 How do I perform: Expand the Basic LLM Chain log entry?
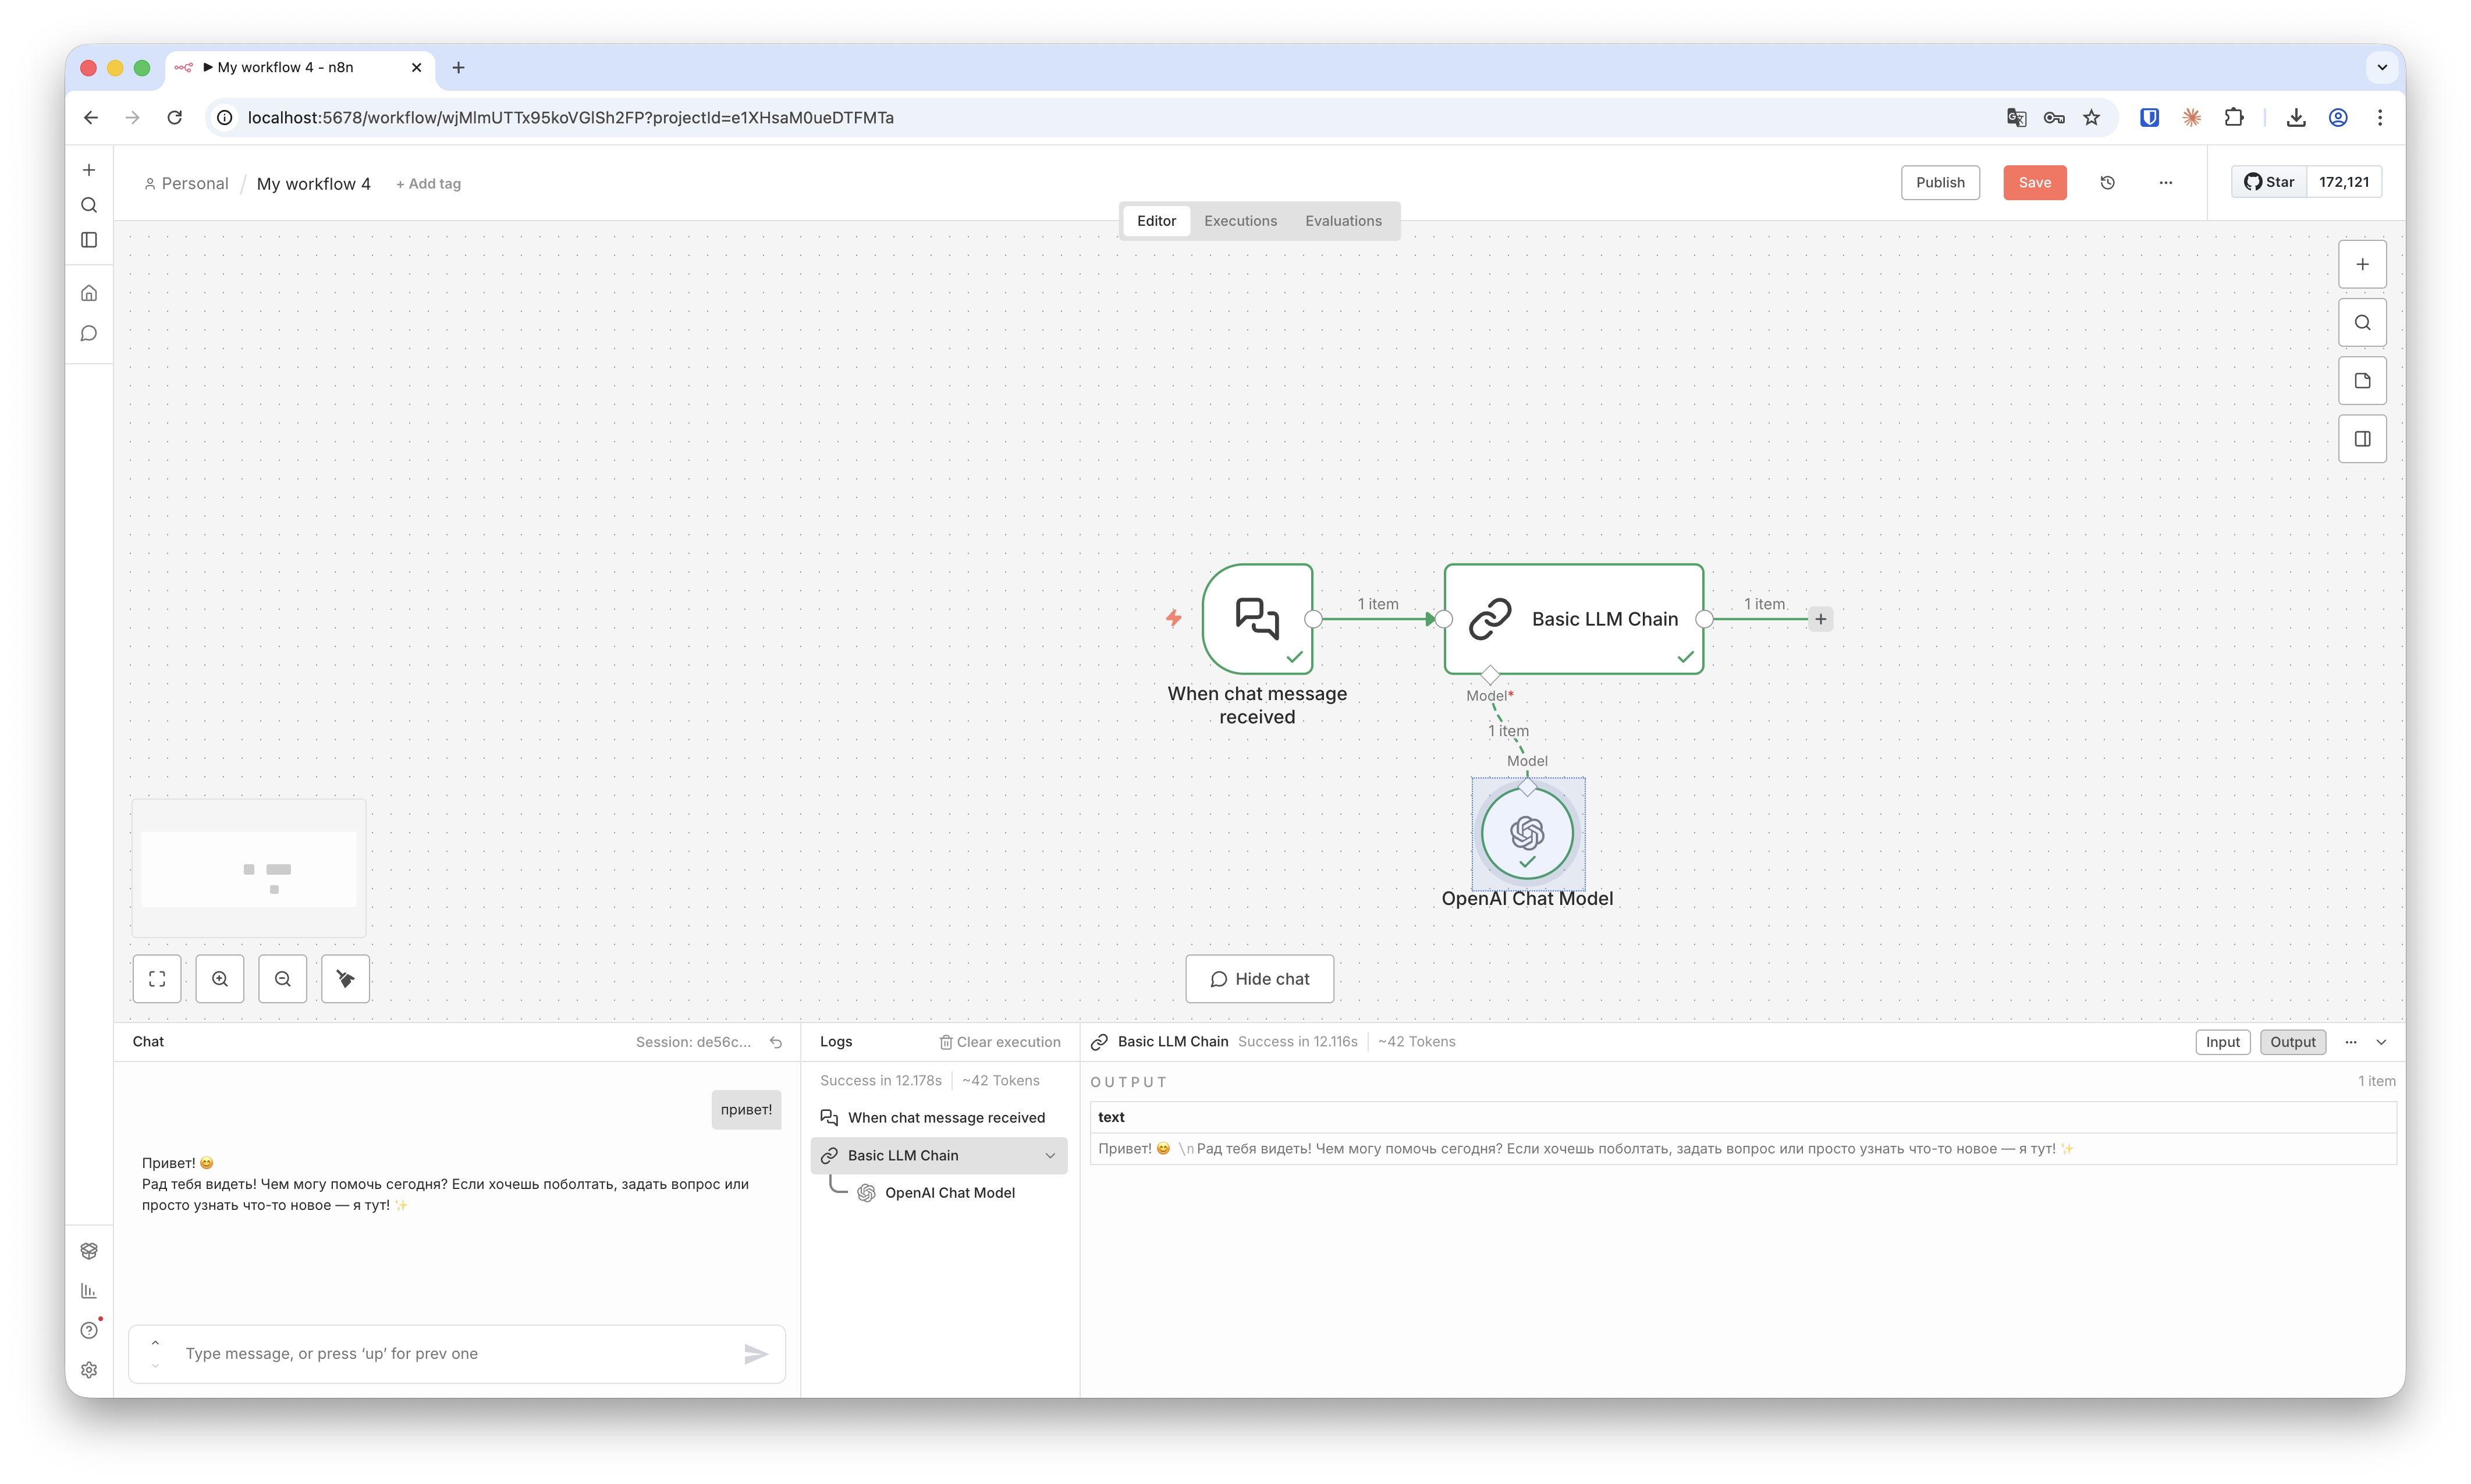coord(1049,1155)
